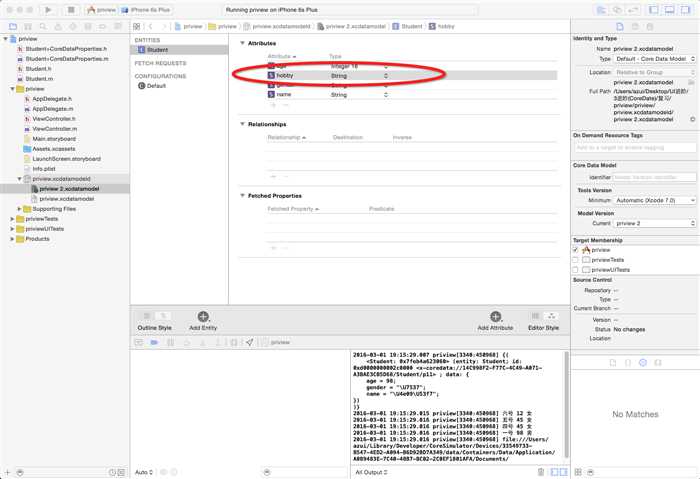Toggle the navigator panel visibility
700x479 pixels.
(653, 10)
